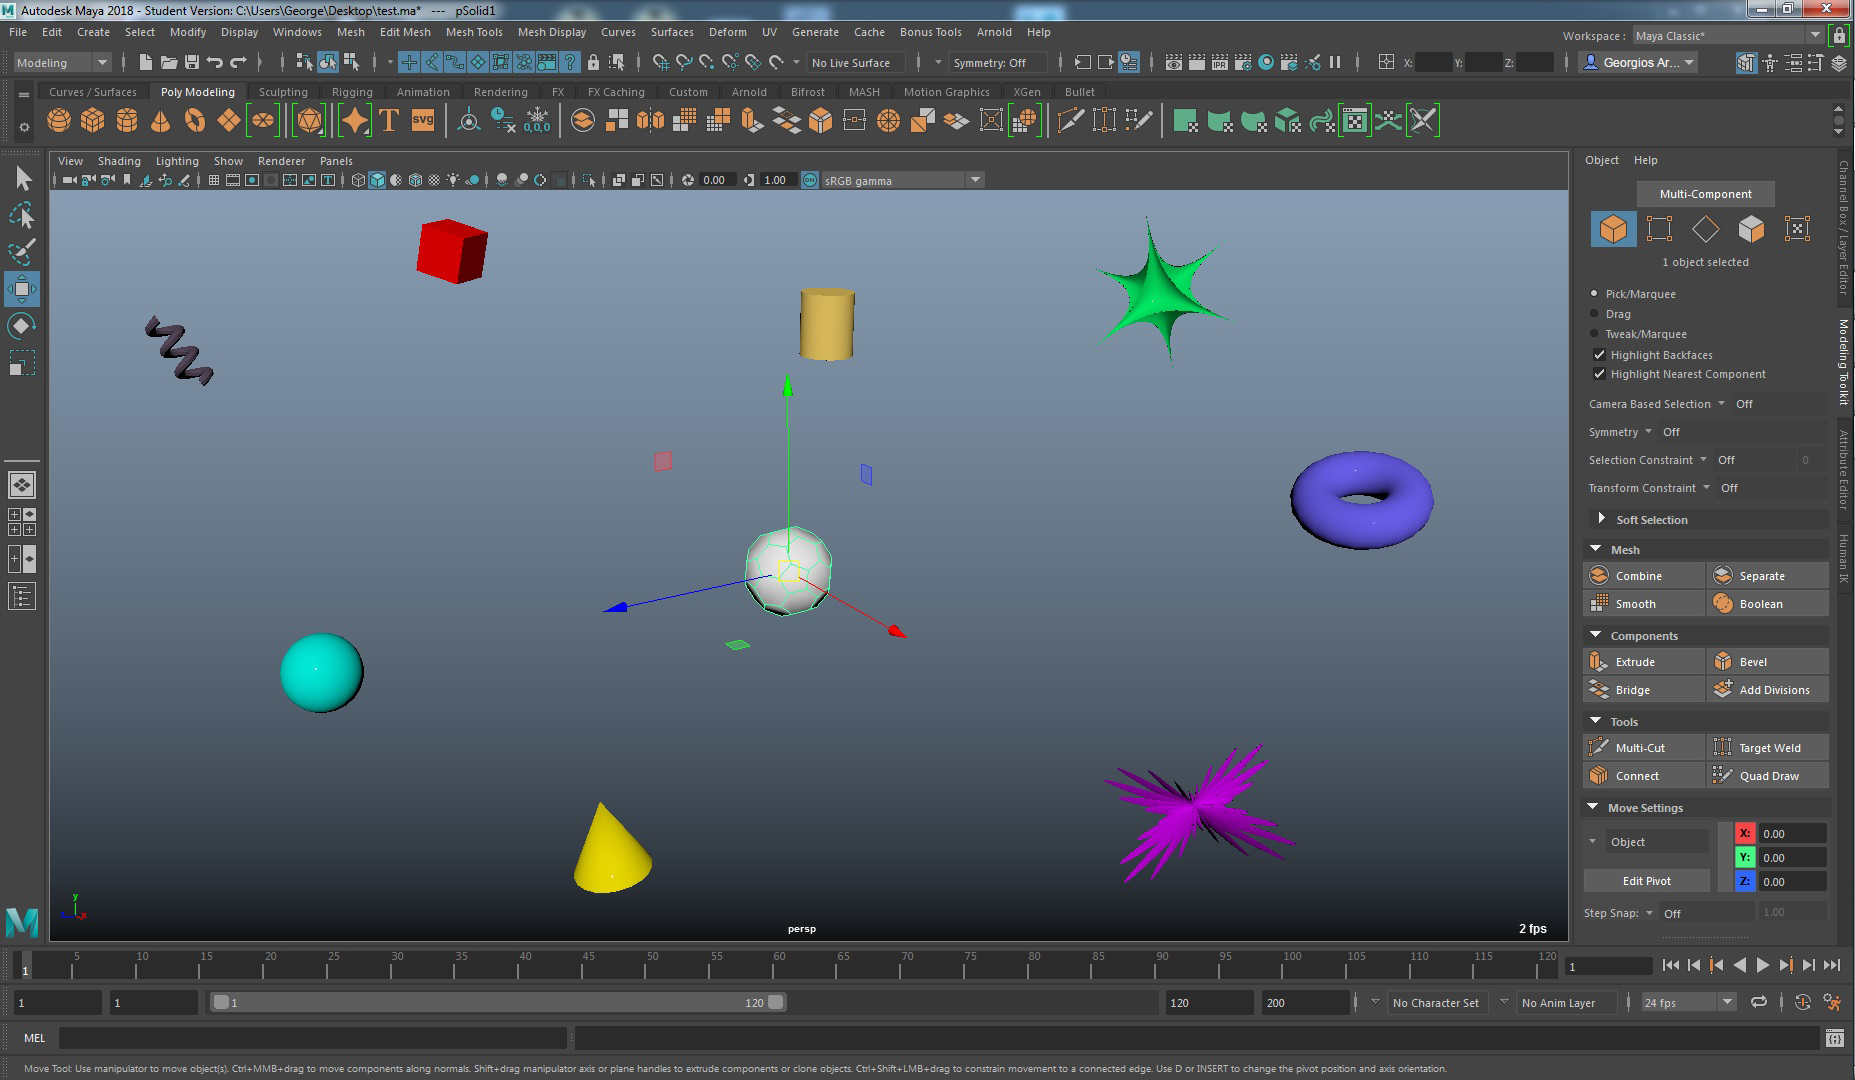
Task: Toggle the X axis move constraint
Action: 1745,833
